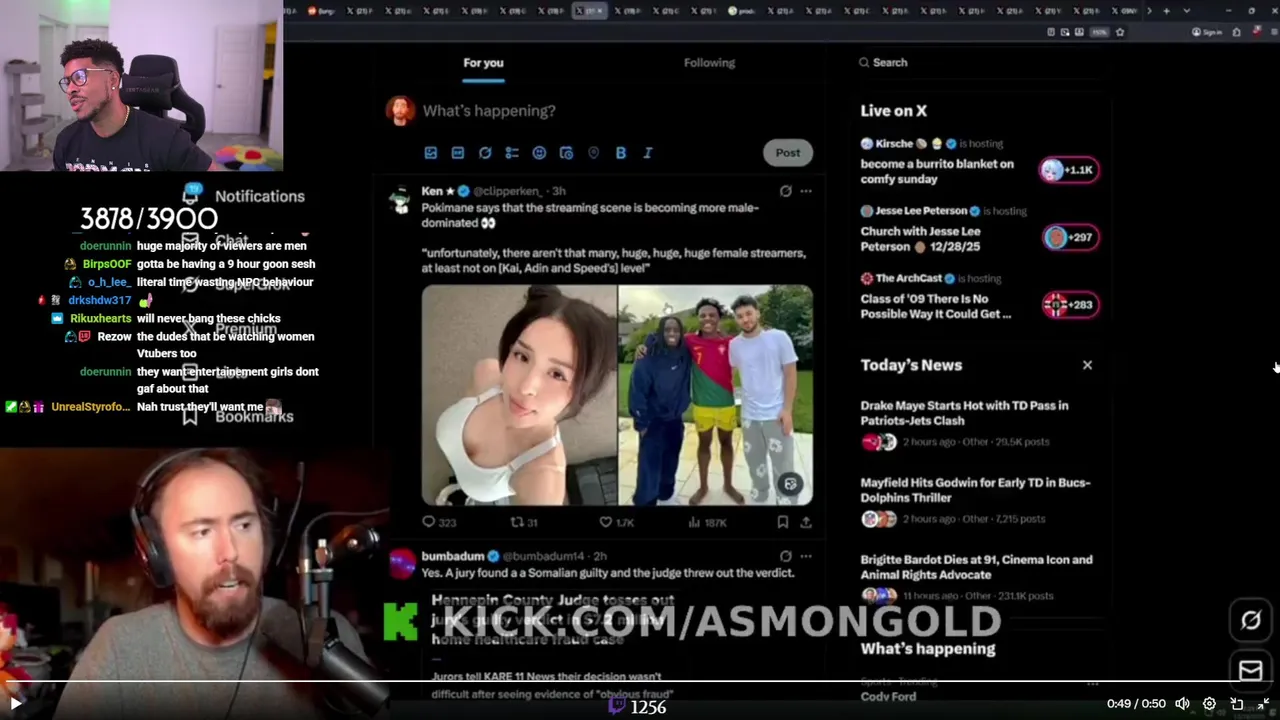Open Grok icon in the compose toolbar

coord(485,153)
